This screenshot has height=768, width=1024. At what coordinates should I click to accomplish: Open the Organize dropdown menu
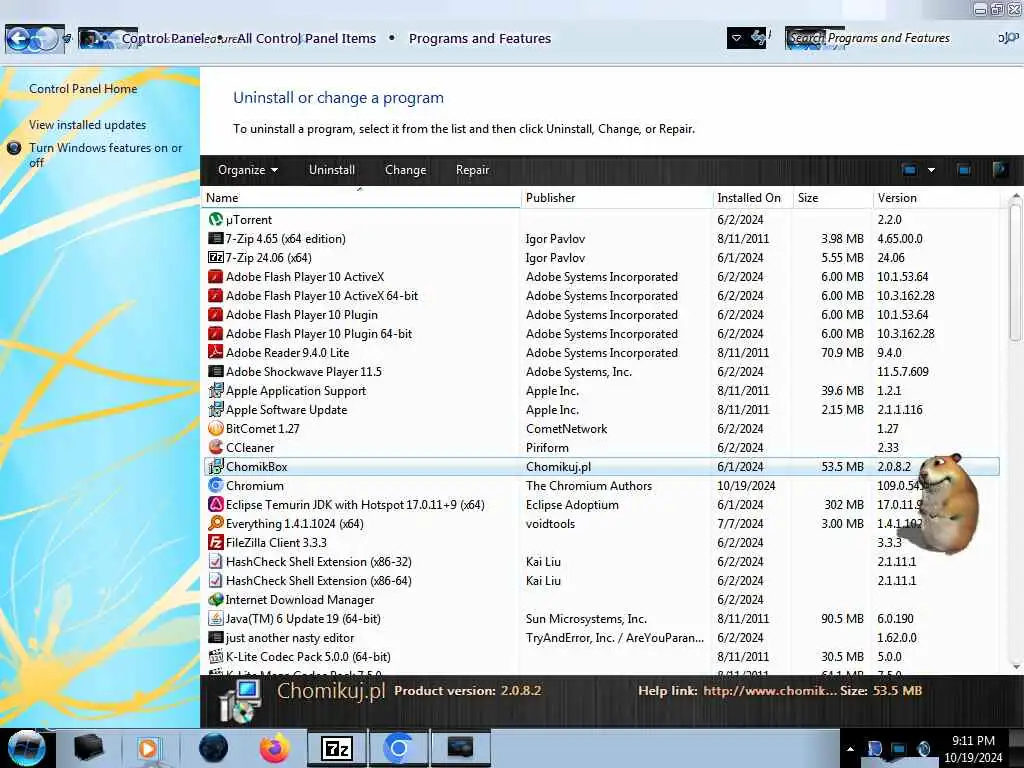pos(248,170)
